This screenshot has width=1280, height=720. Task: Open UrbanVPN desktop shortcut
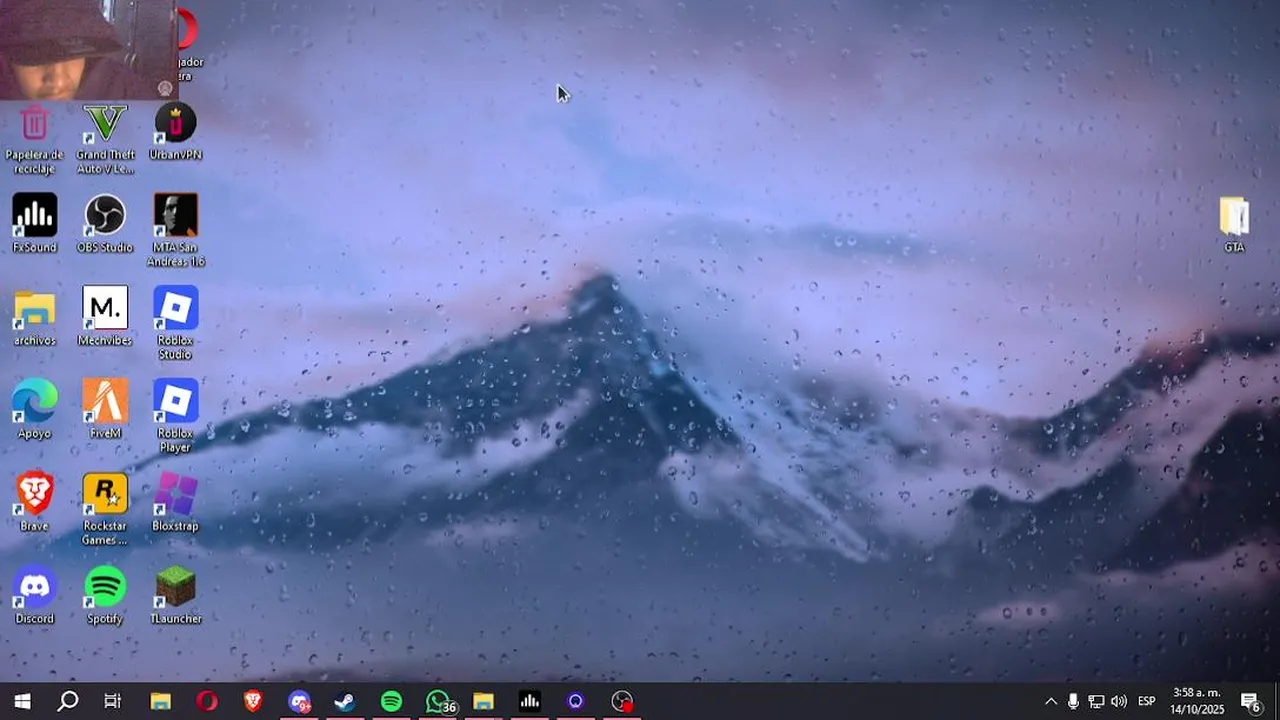tap(176, 132)
